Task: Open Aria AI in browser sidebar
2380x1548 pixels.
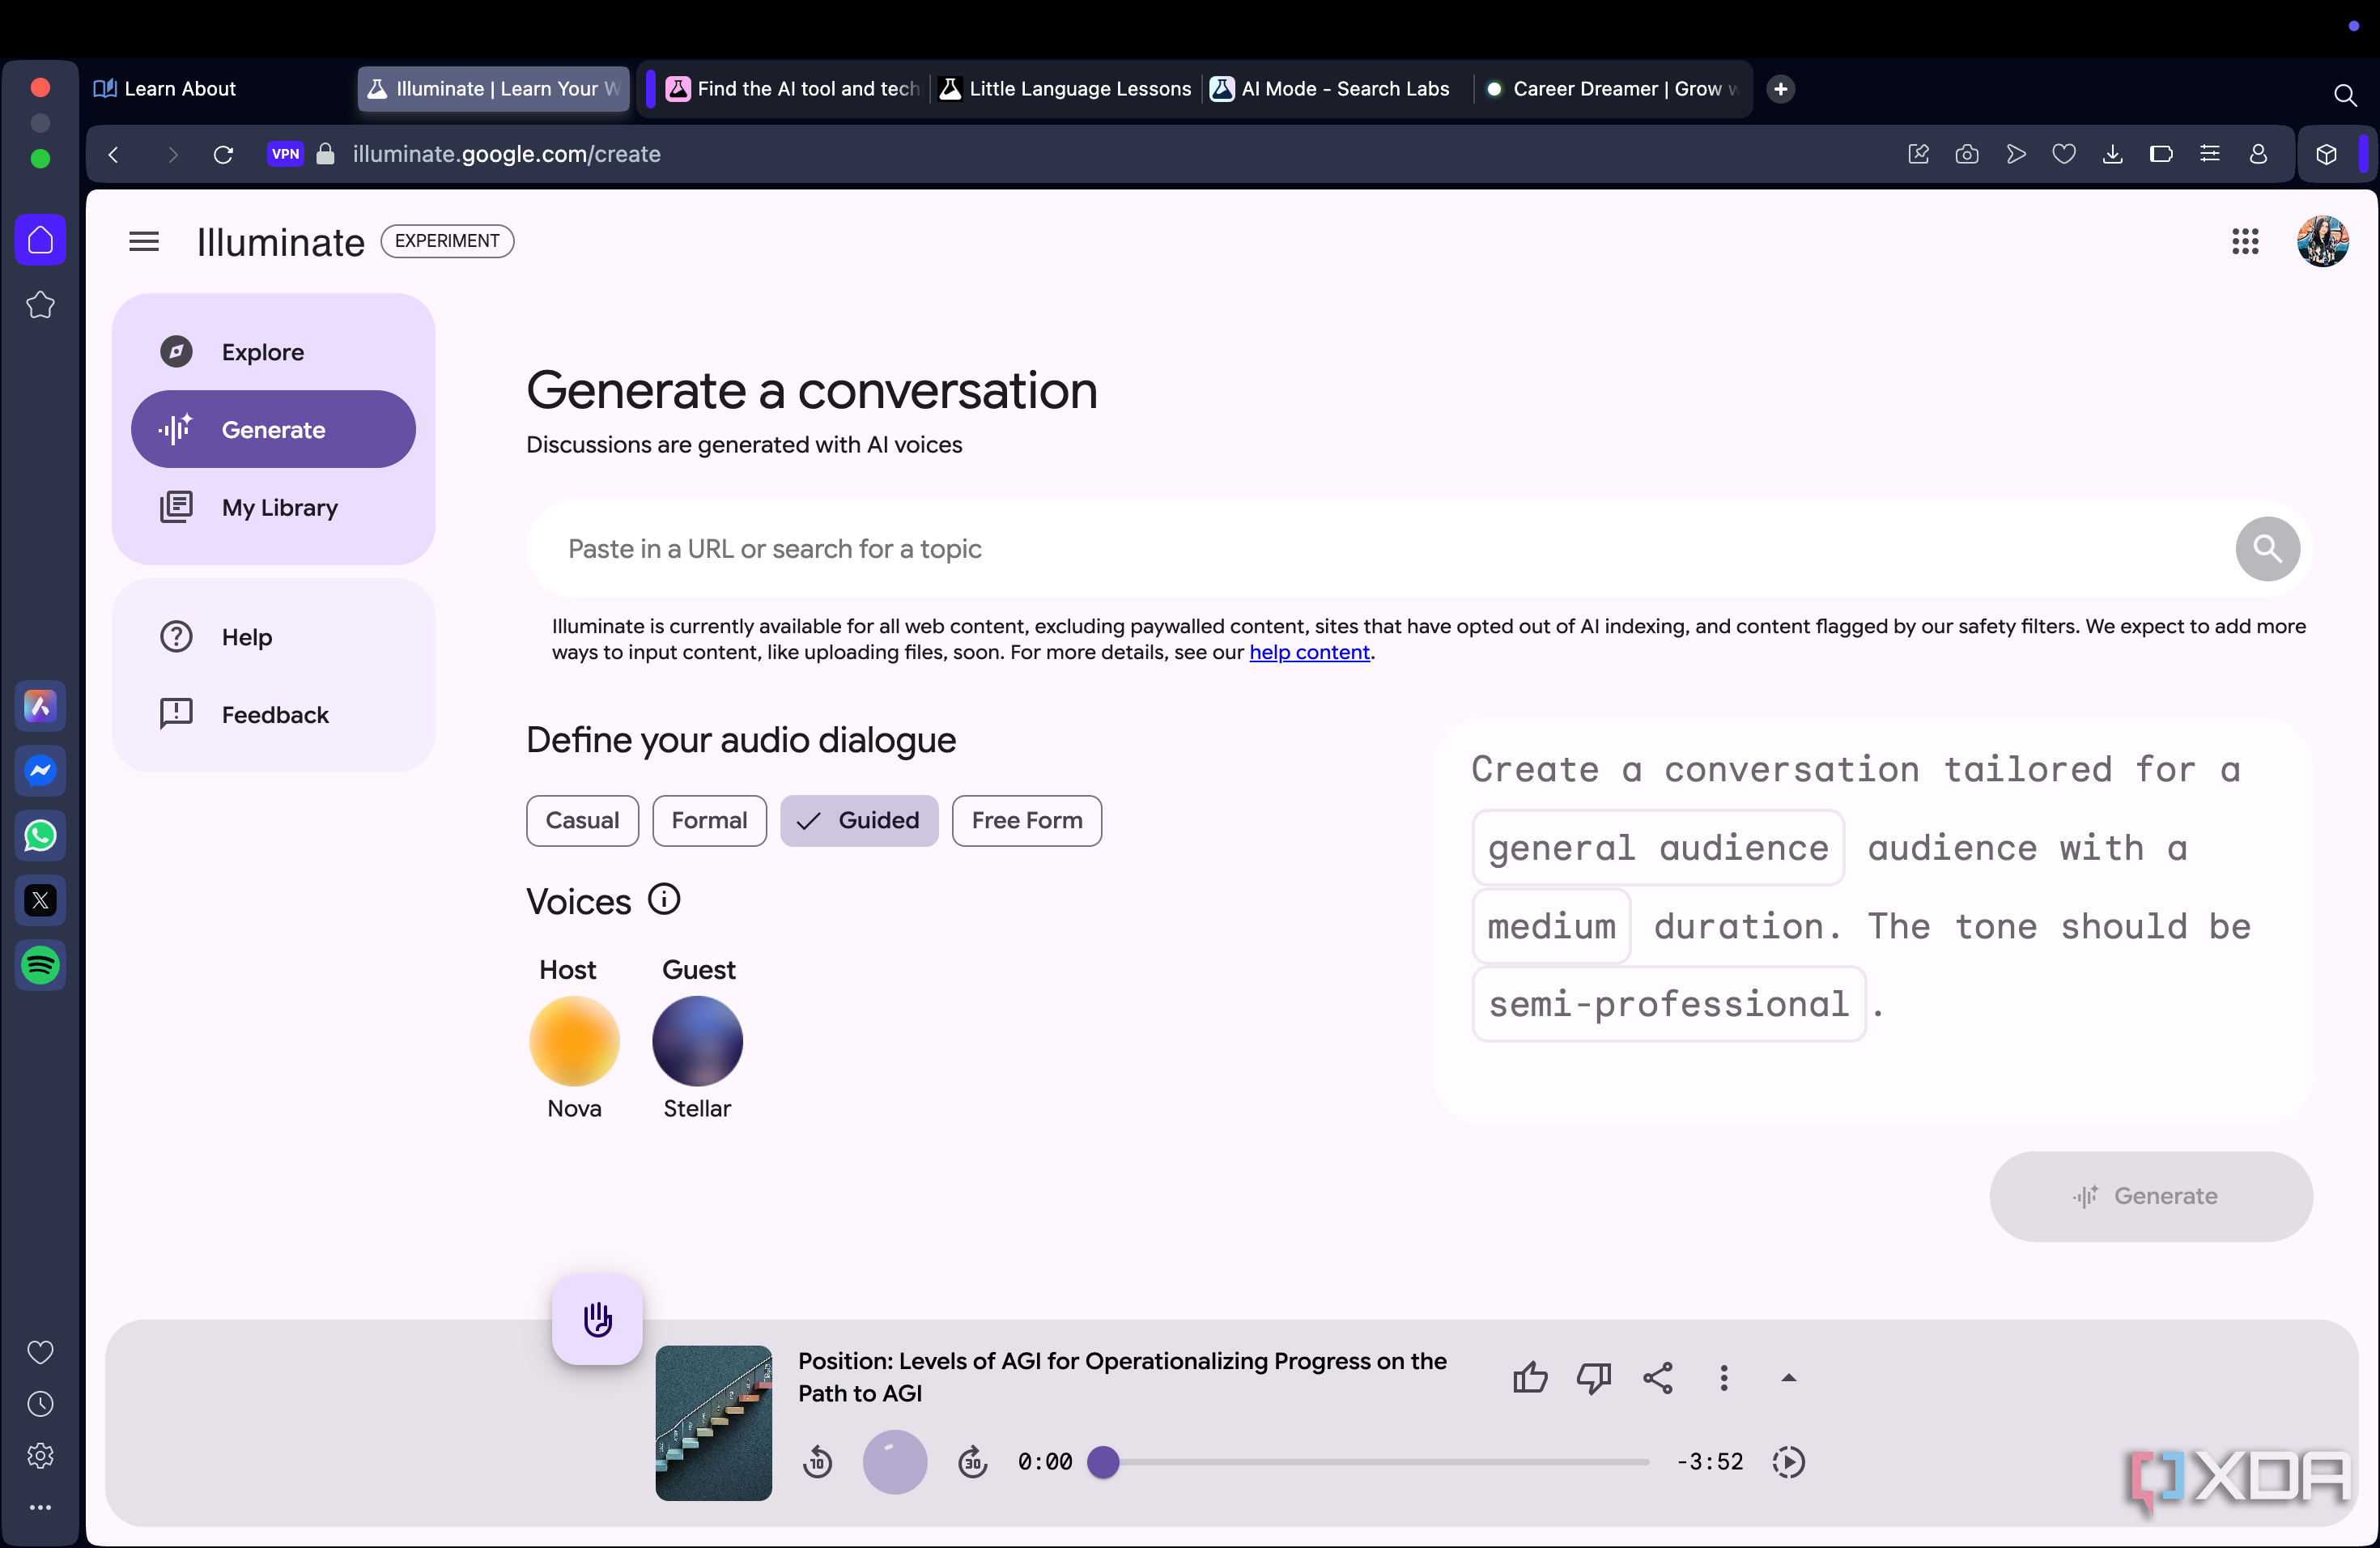Action: (41, 706)
